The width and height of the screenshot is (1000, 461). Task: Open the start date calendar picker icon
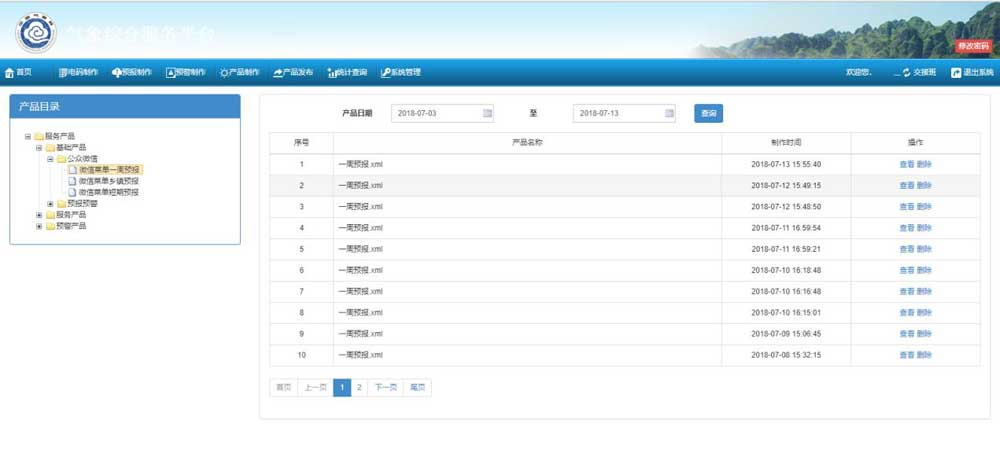tap(487, 113)
